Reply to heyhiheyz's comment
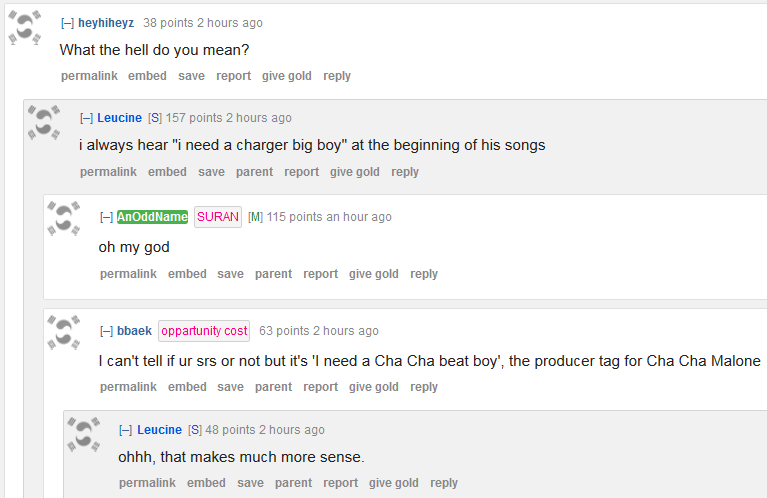This screenshot has height=498, width=767. 337,76
